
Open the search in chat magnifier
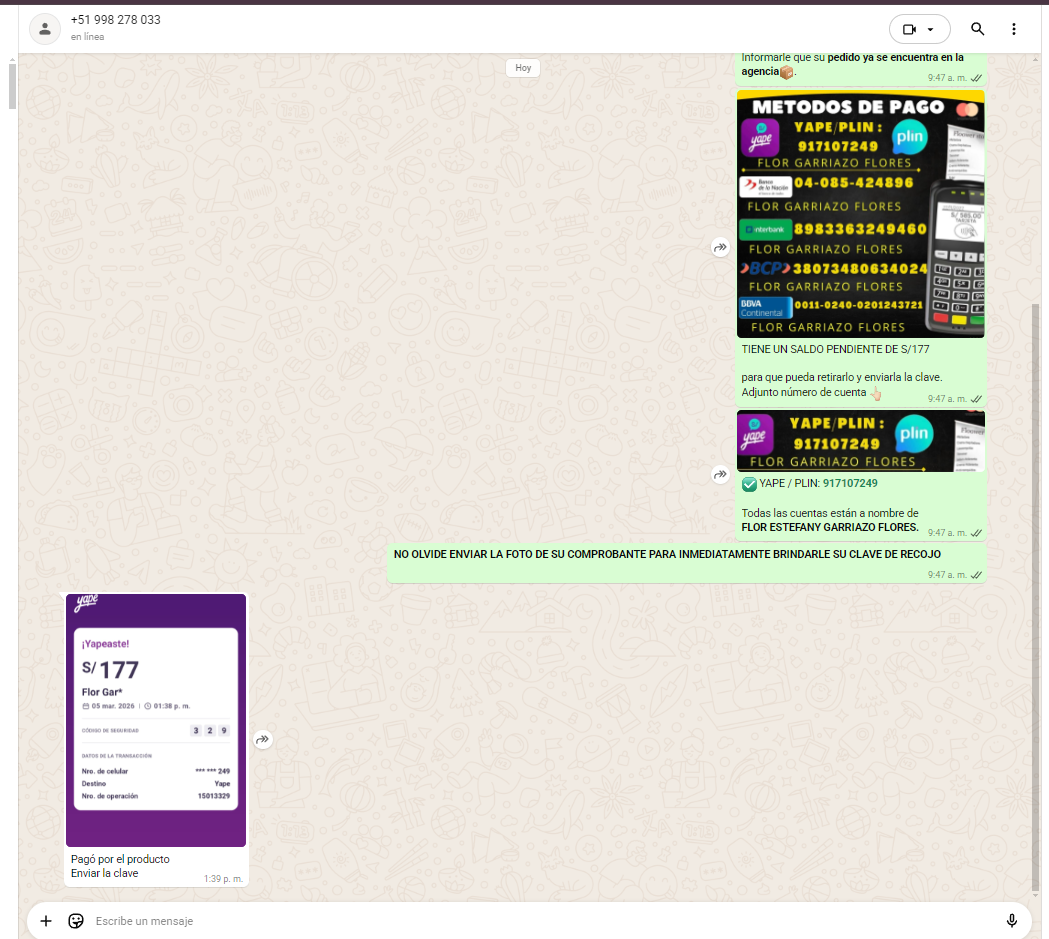pyautogui.click(x=977, y=29)
